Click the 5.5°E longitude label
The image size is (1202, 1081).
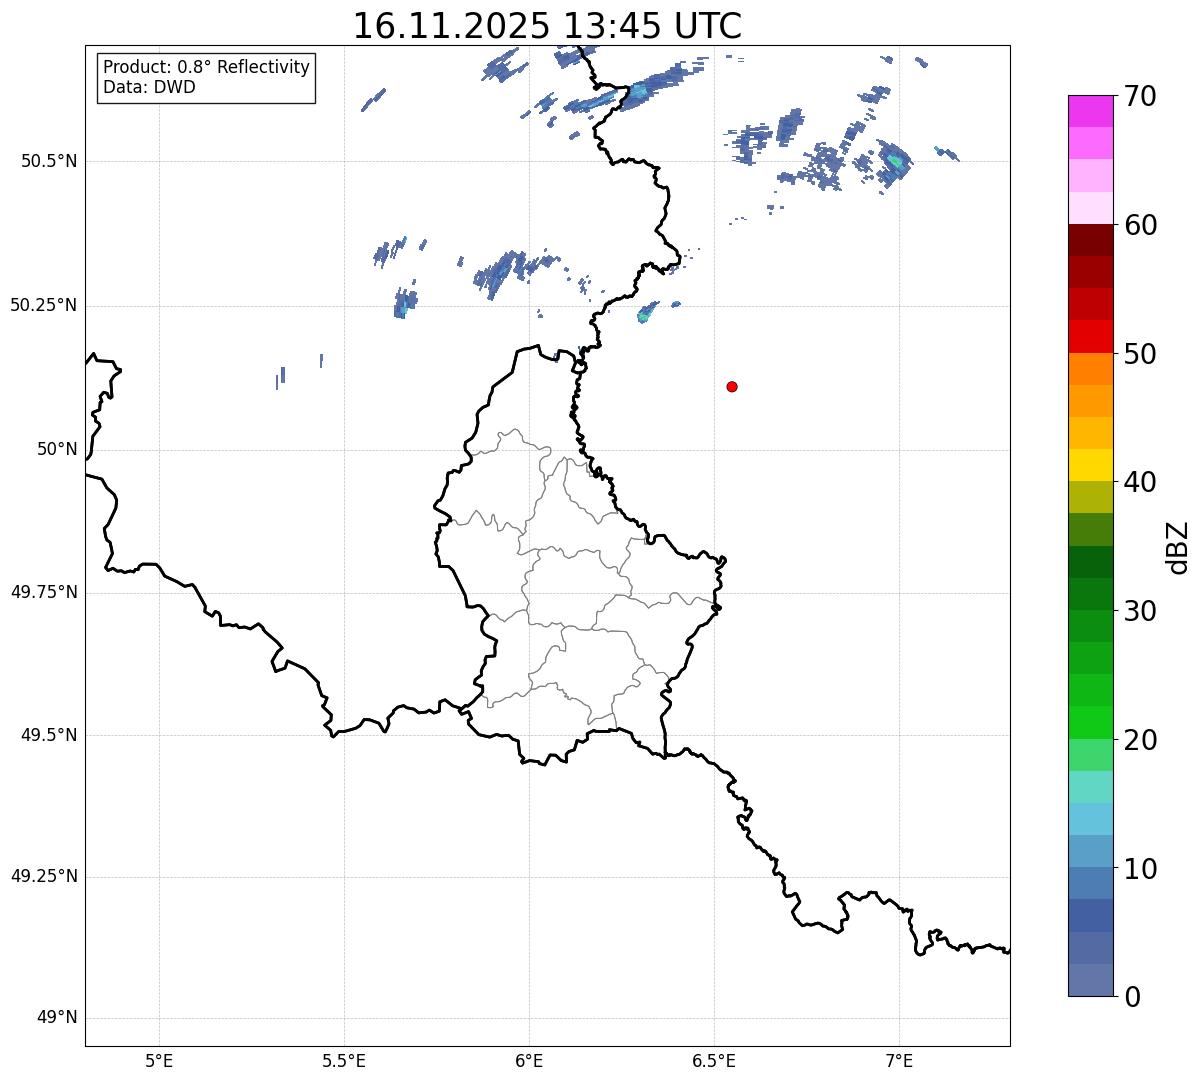coord(344,1060)
